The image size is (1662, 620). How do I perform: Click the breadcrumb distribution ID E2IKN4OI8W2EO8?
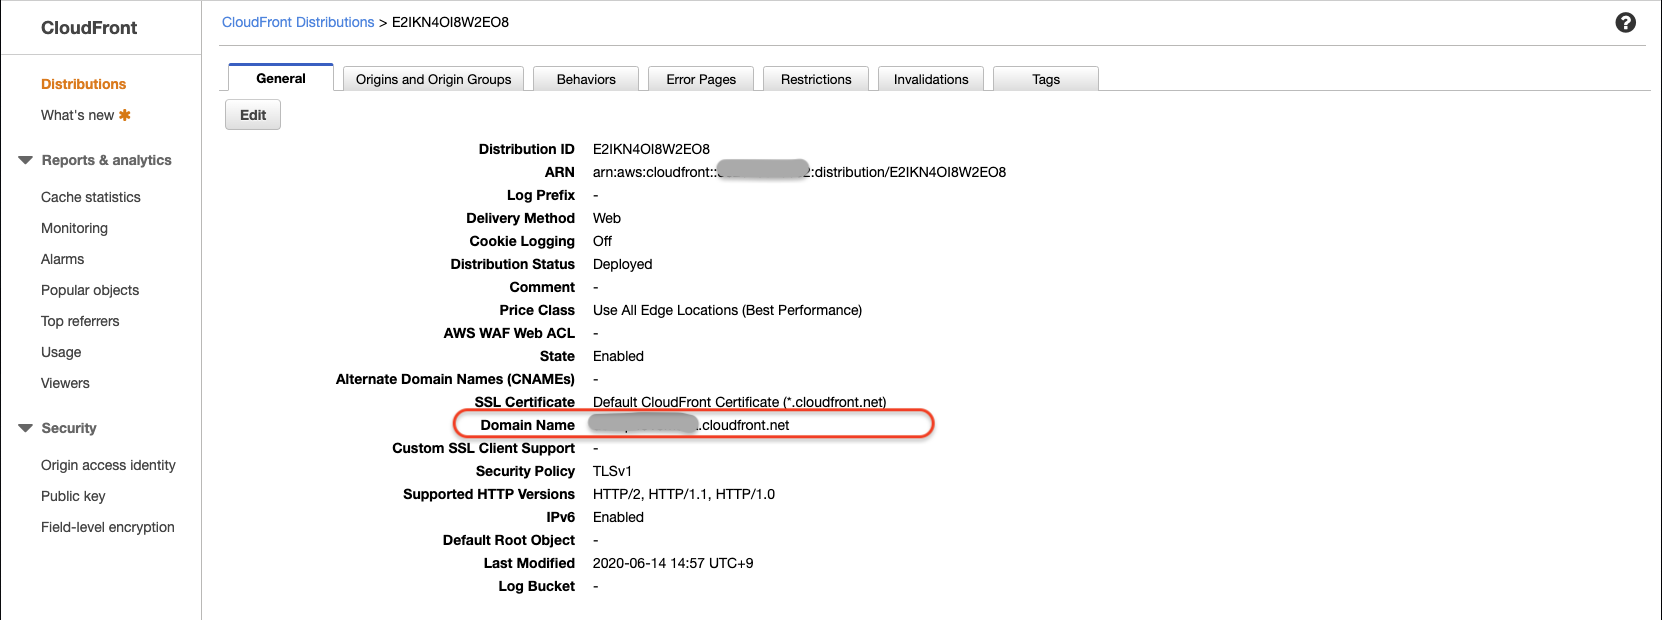click(450, 22)
